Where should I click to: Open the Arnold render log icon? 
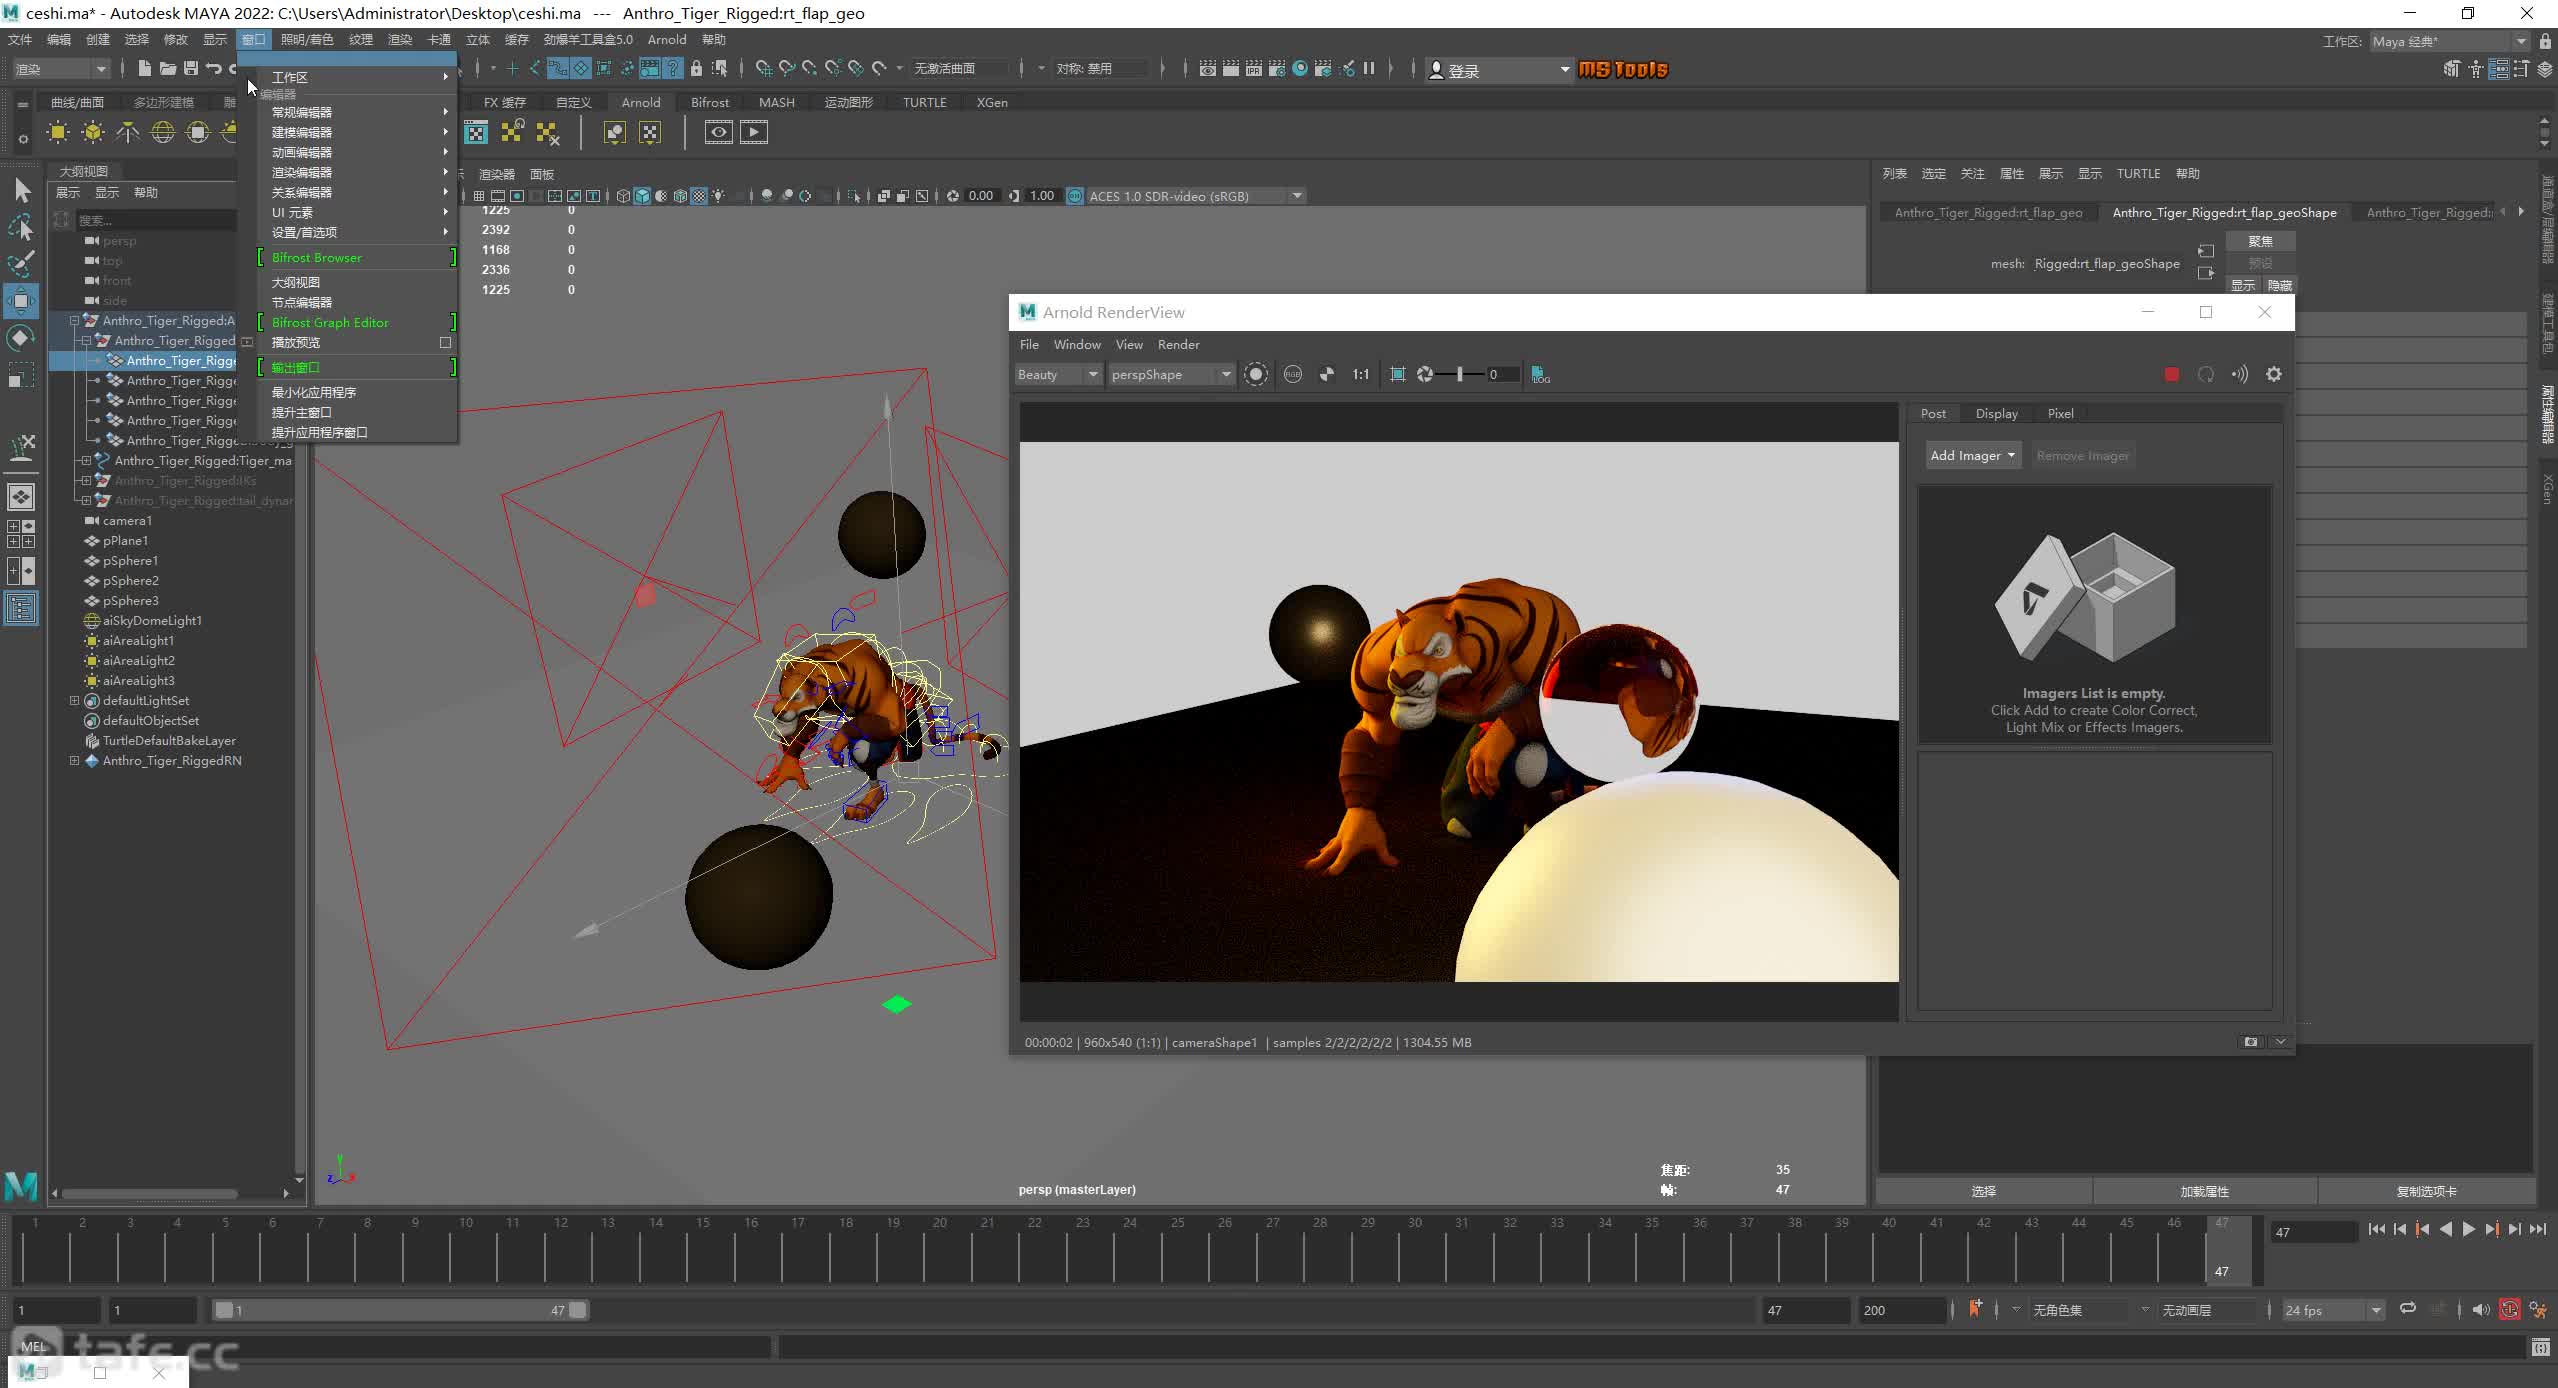pos(1541,374)
